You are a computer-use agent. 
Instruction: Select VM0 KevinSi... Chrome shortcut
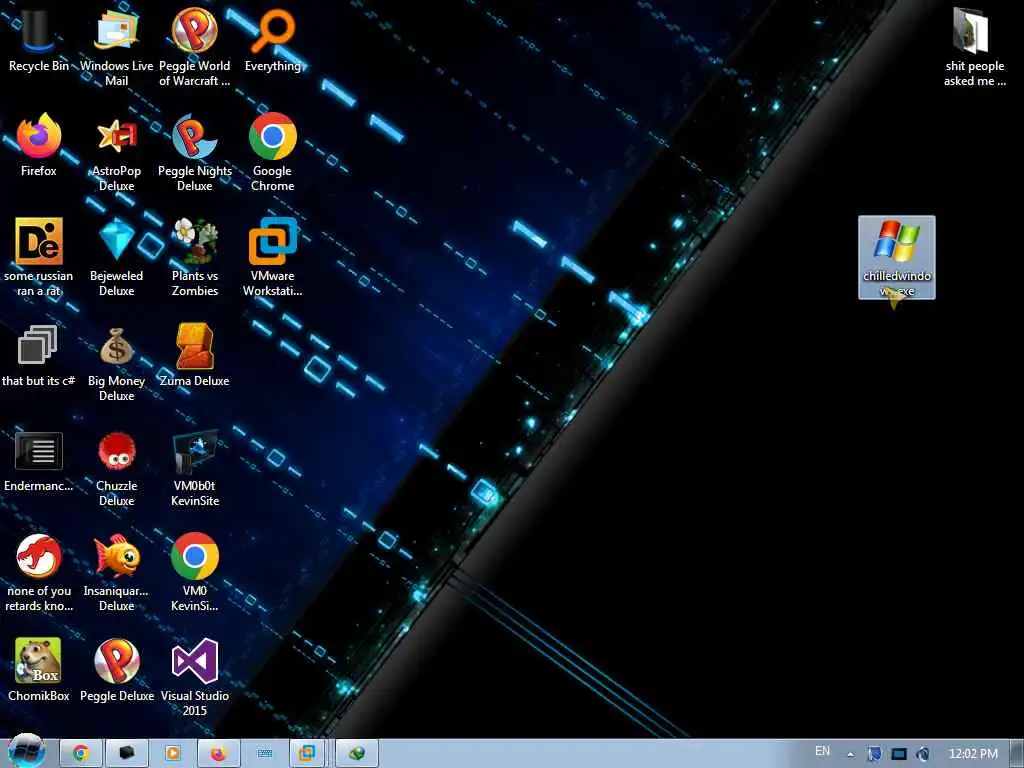pos(195,573)
